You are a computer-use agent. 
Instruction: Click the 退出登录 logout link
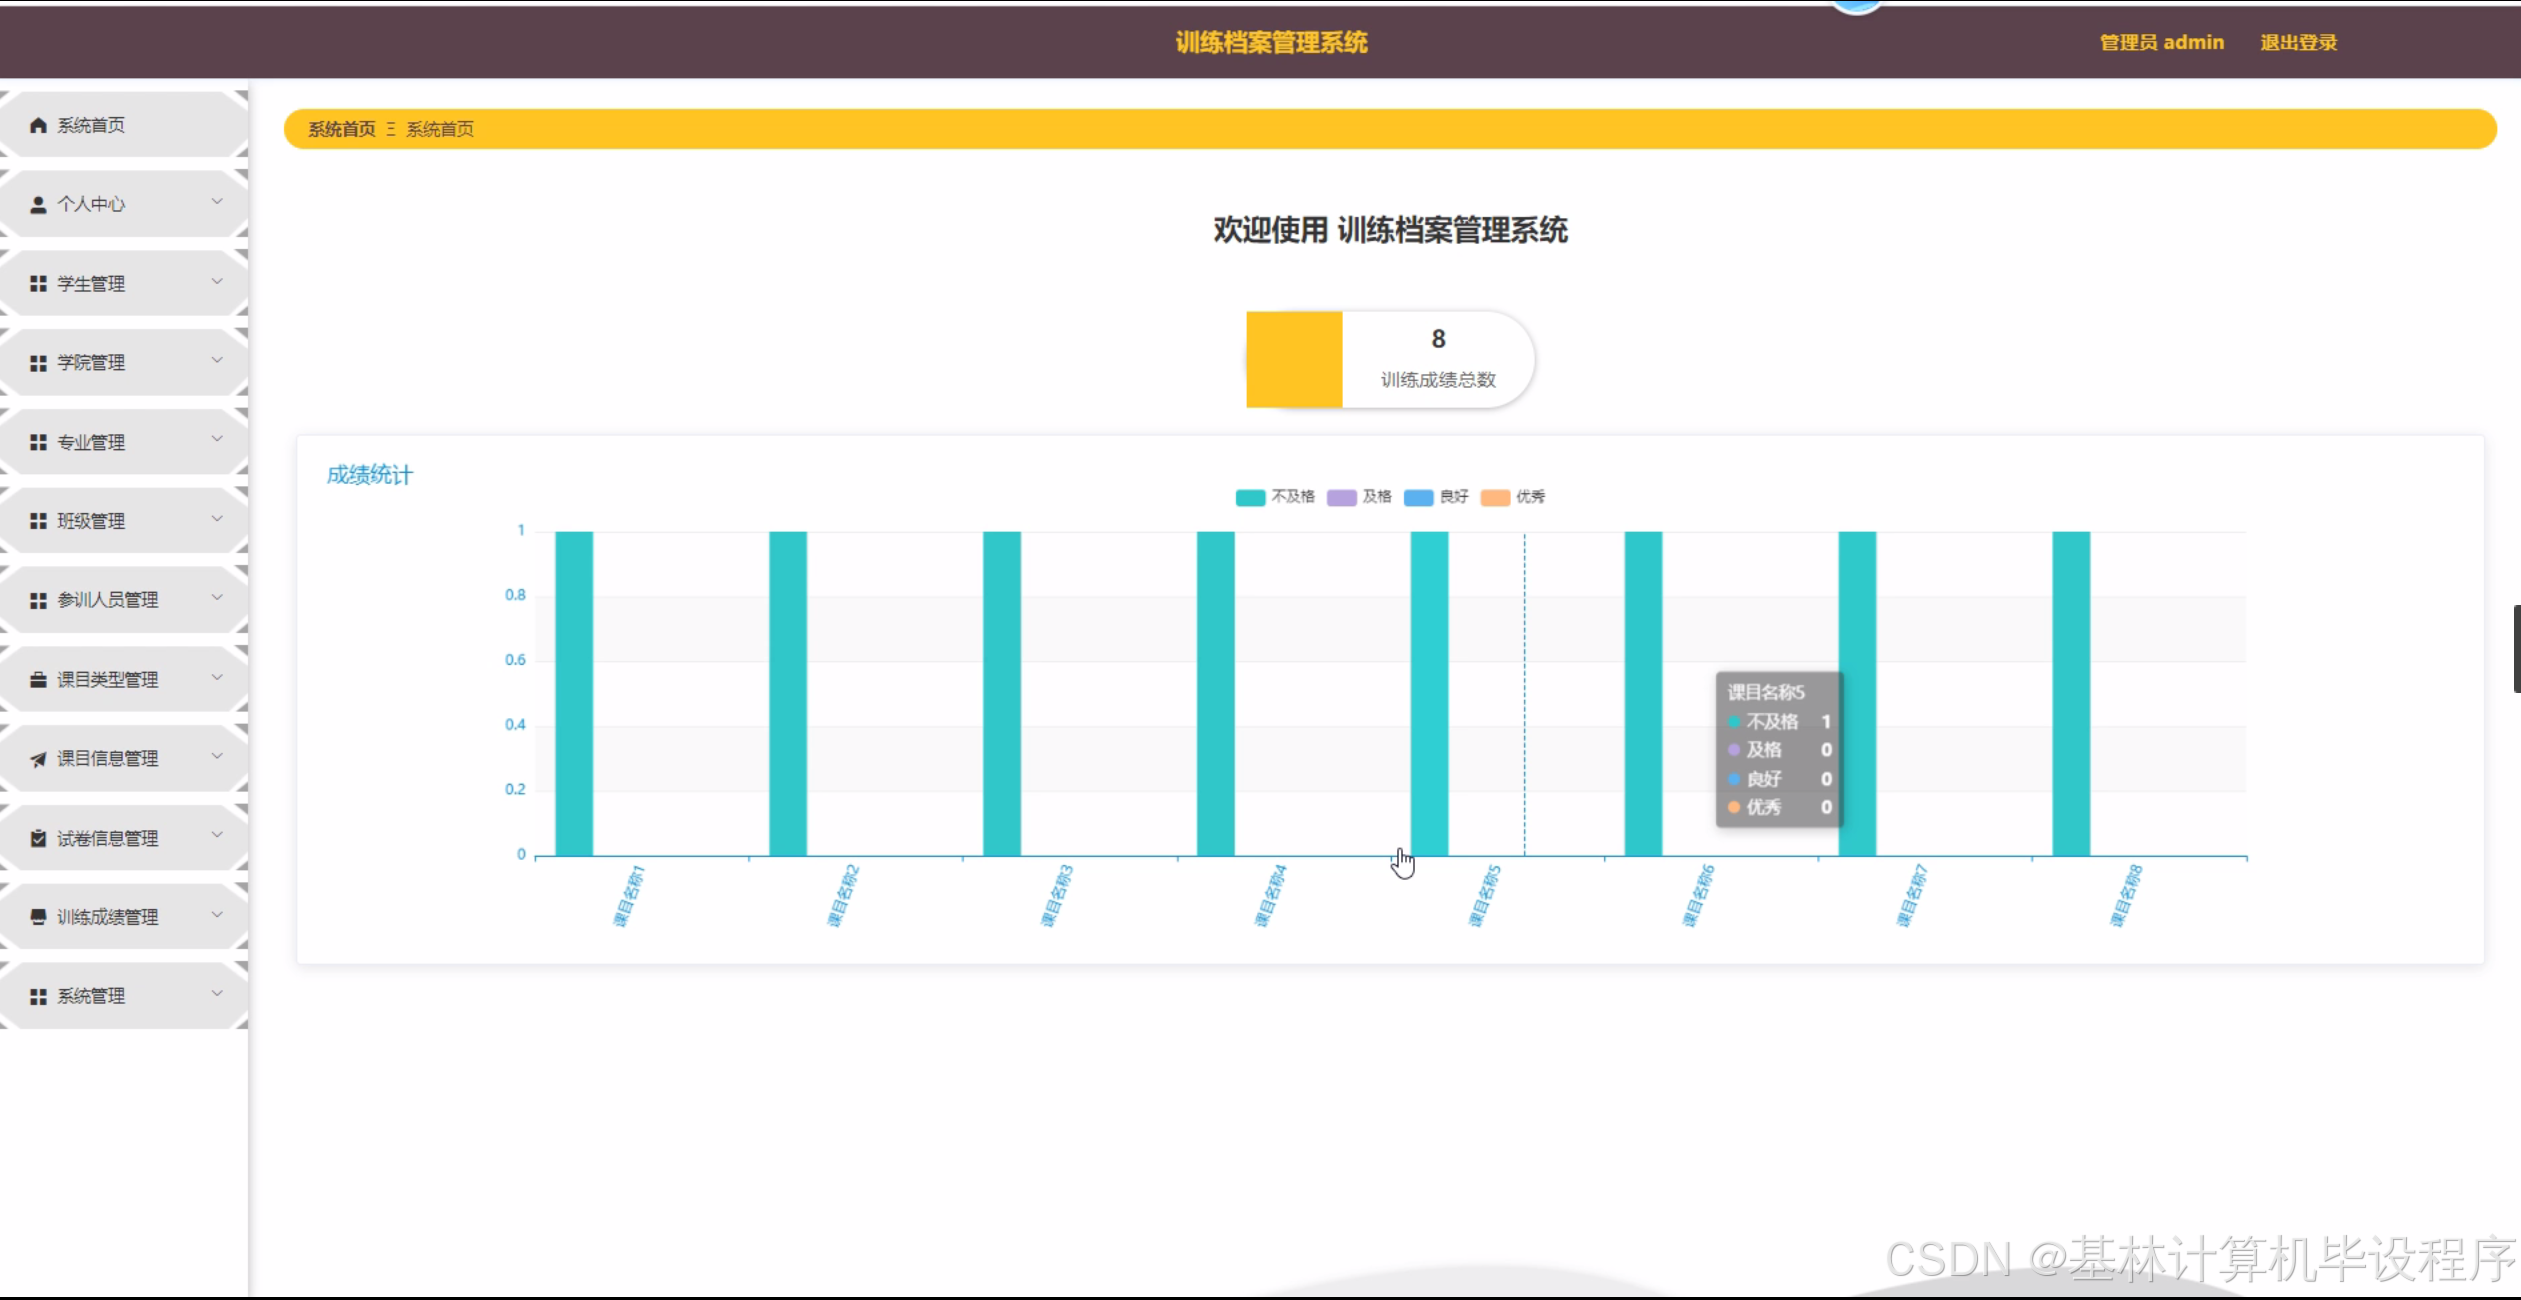[x=2298, y=42]
